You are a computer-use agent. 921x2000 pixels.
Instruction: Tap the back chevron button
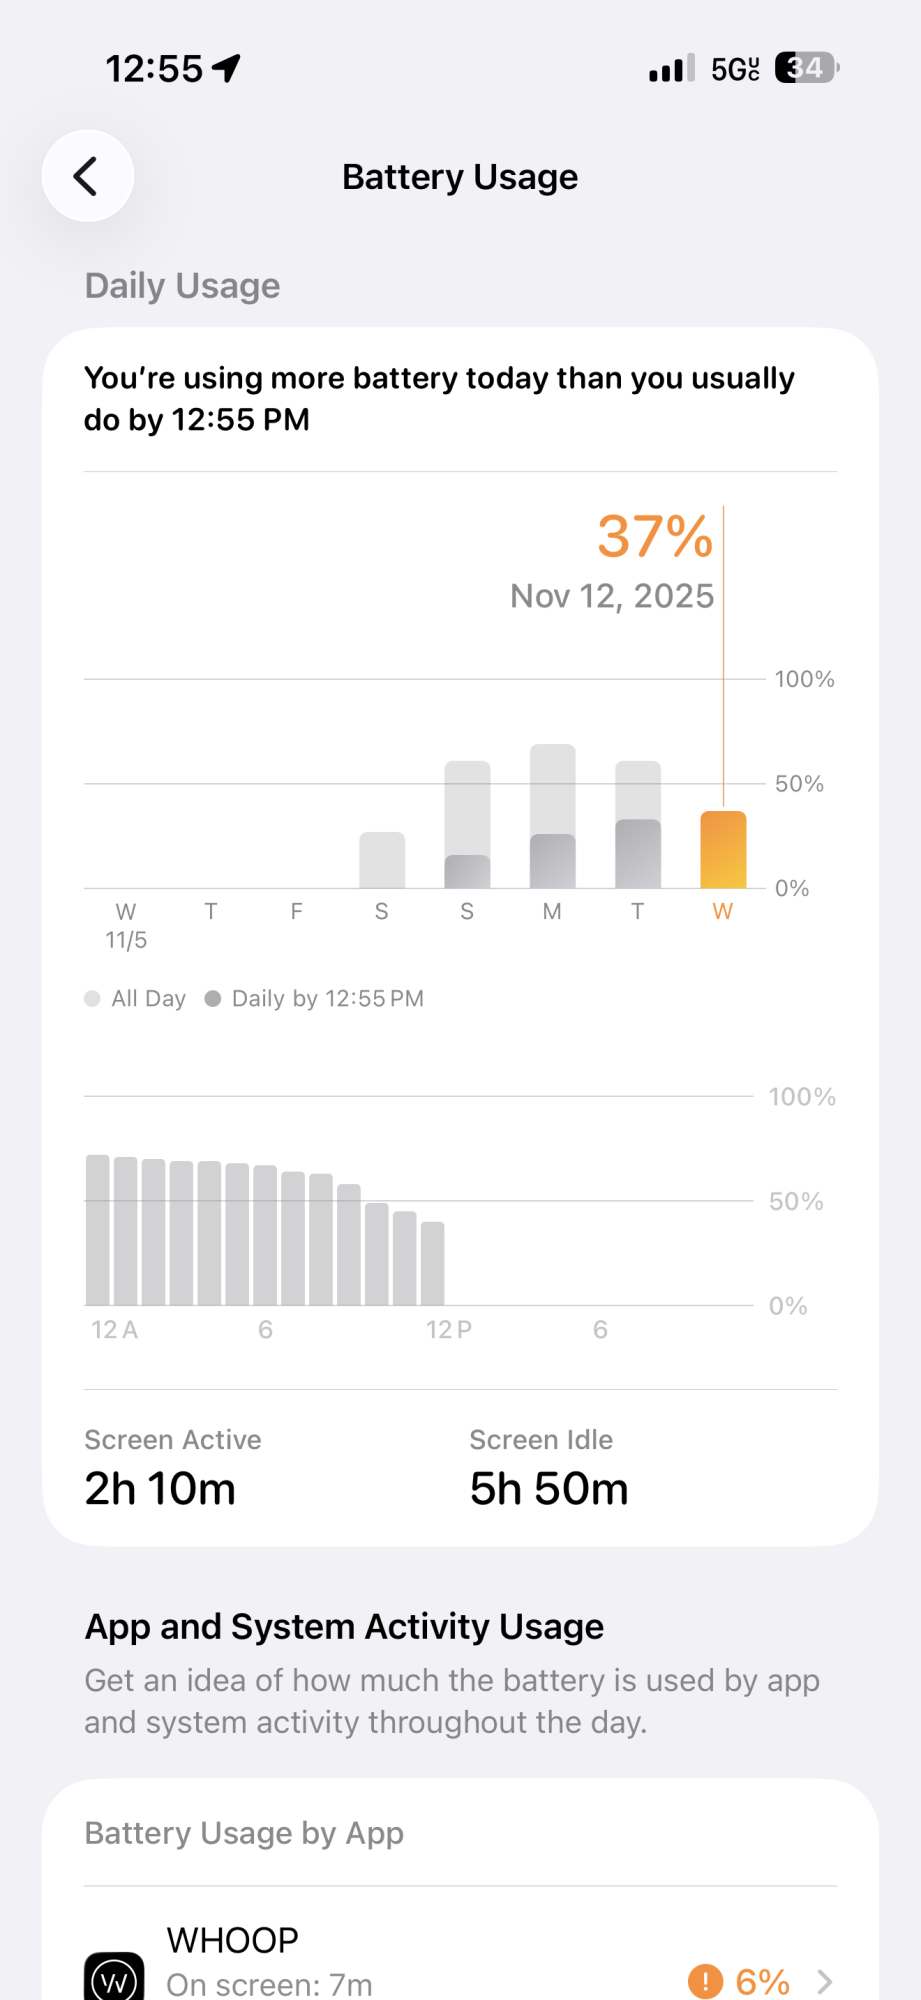pyautogui.click(x=88, y=177)
